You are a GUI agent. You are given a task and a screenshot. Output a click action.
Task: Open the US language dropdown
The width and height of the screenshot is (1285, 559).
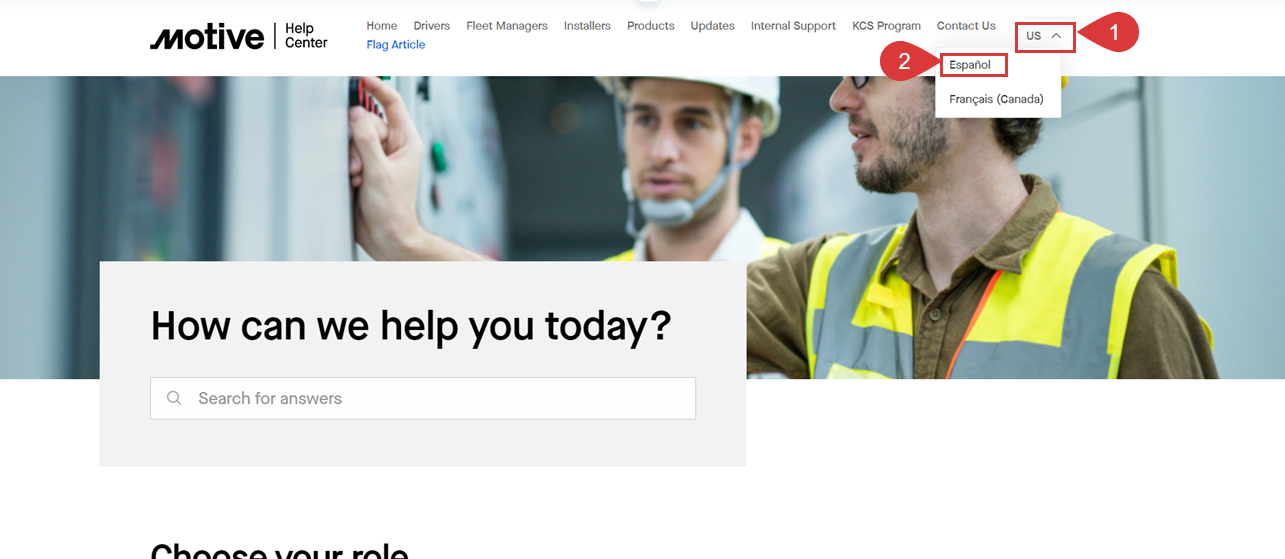1044,36
